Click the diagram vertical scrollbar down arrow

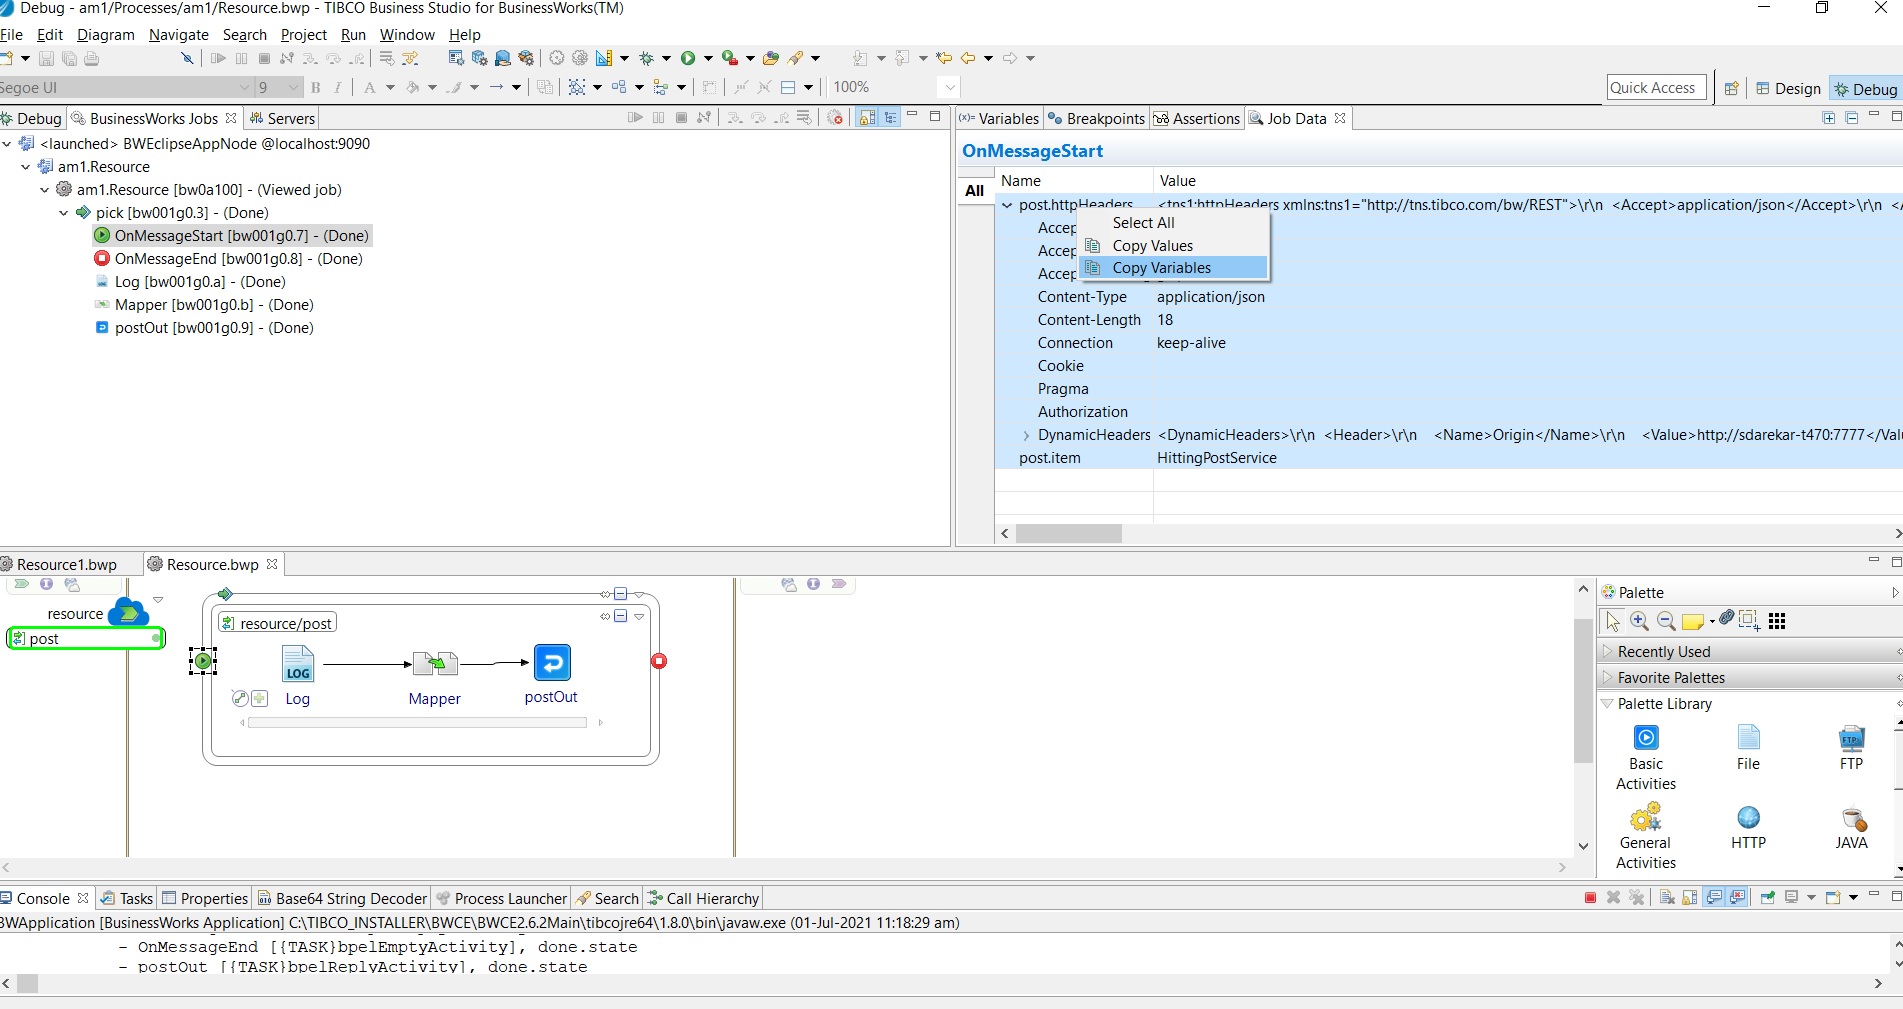1583,846
